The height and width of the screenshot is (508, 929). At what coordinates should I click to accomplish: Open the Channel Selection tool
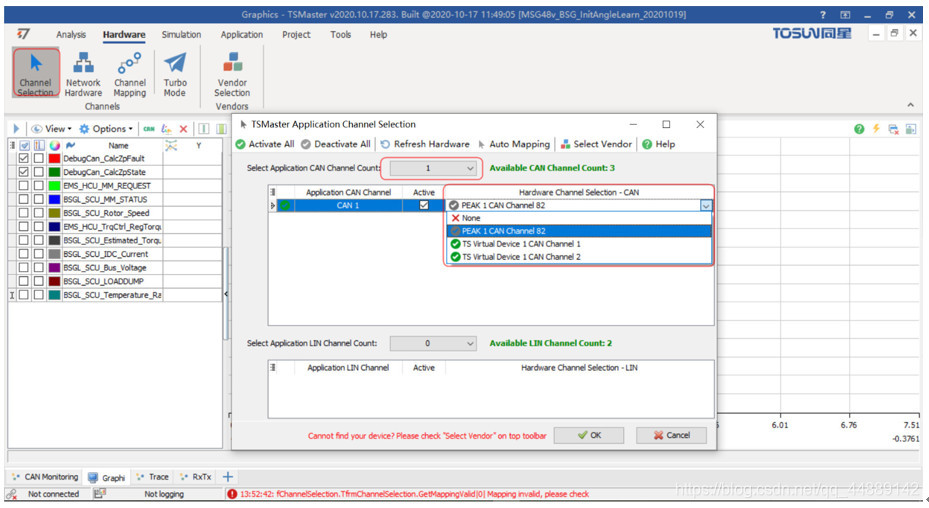(x=36, y=74)
